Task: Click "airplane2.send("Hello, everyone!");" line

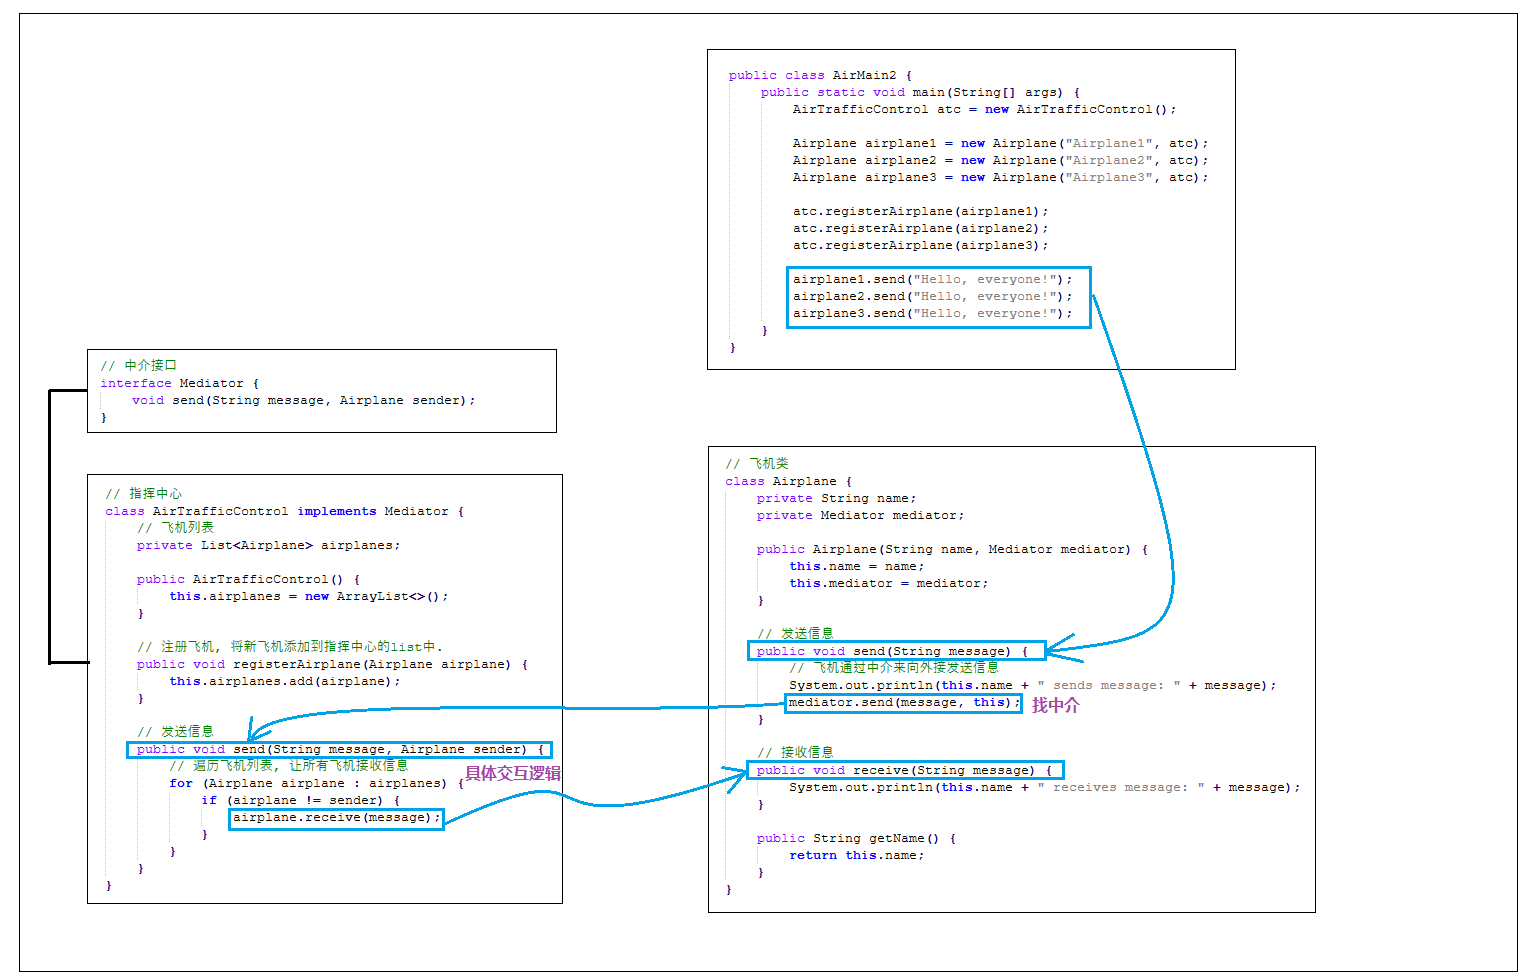Action: tap(932, 296)
